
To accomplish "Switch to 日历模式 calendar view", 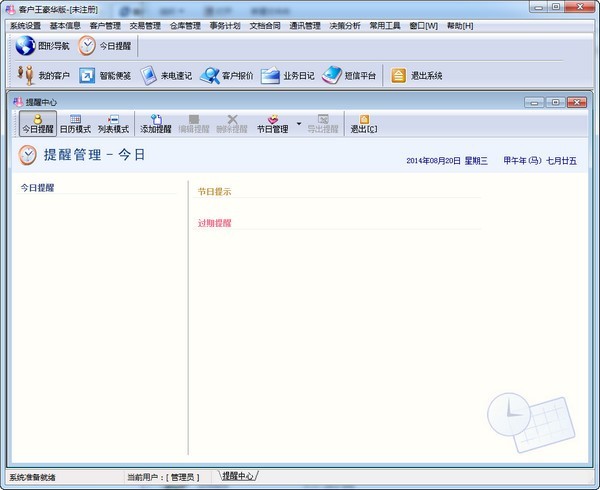I will tap(76, 124).
